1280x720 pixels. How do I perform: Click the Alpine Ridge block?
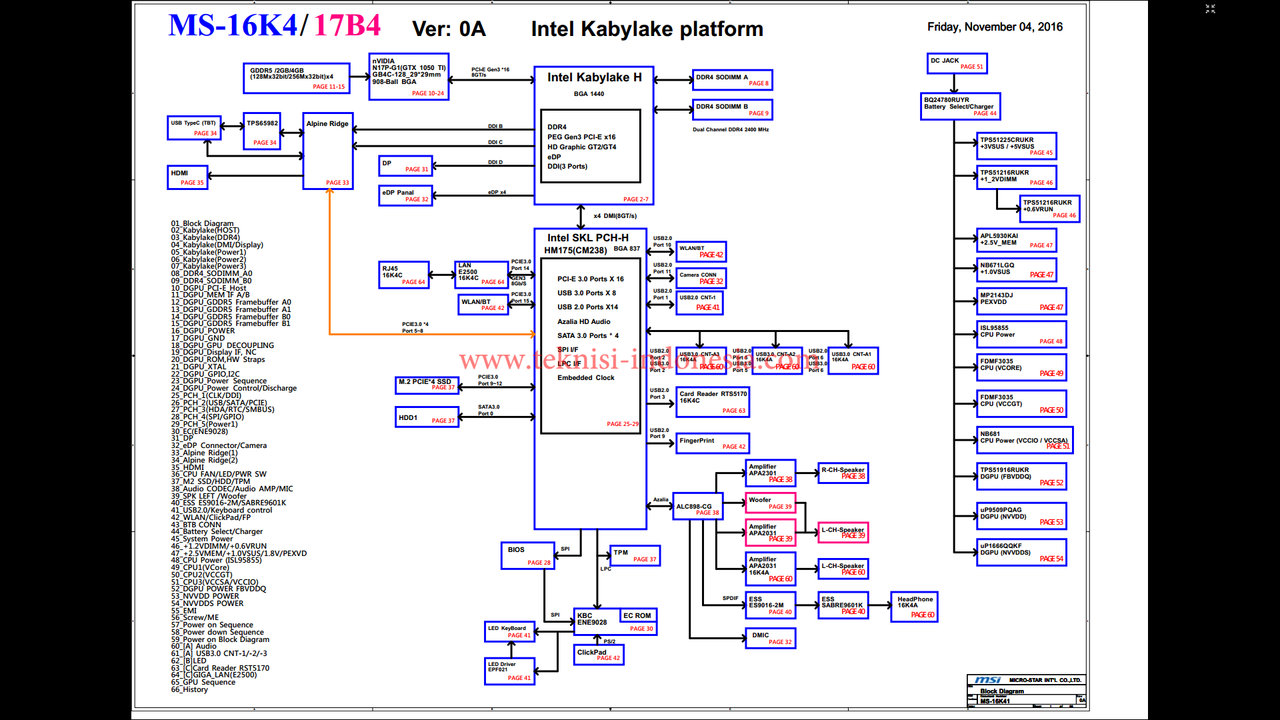coord(328,152)
